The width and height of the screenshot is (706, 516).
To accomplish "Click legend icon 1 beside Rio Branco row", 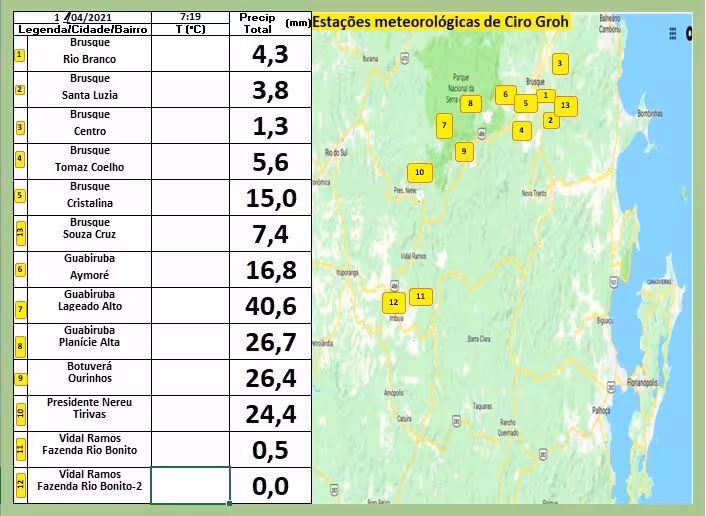I will tap(19, 54).
